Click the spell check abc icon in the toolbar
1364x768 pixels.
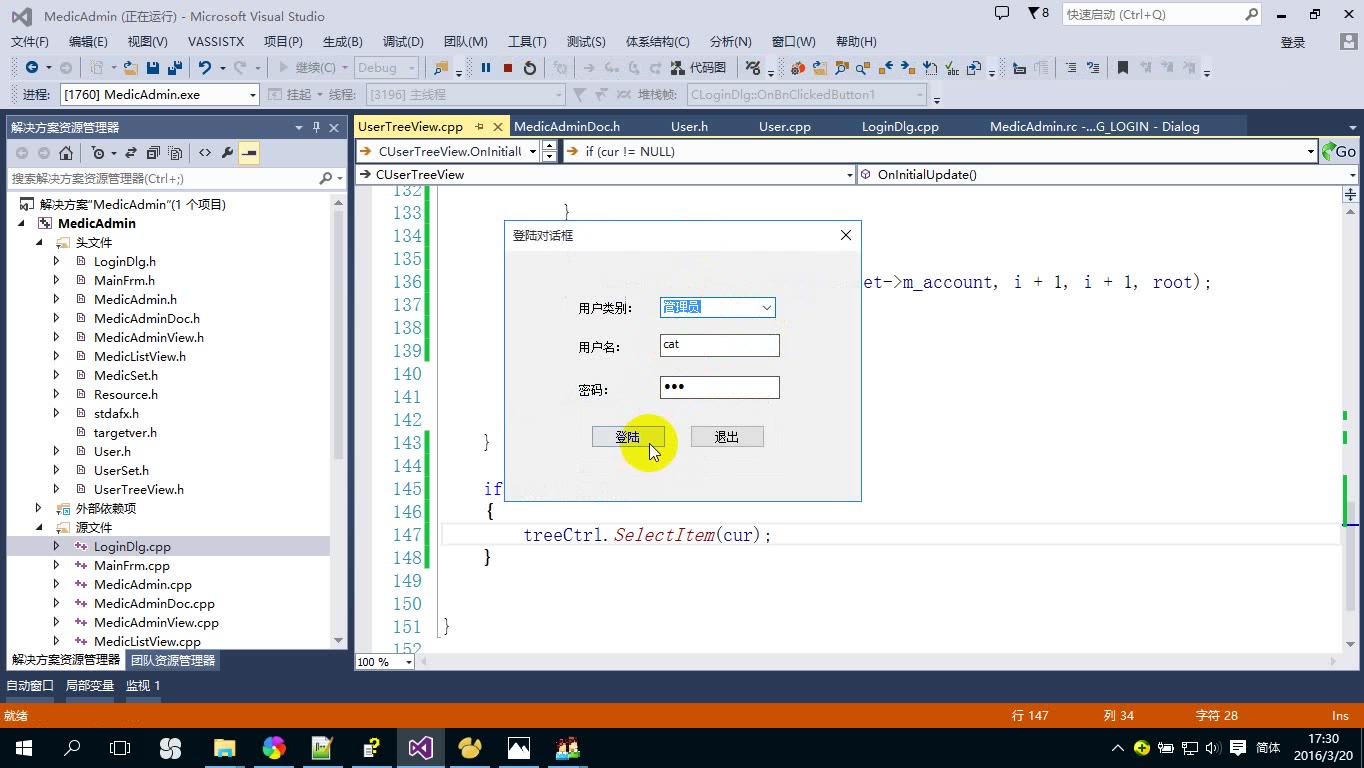click(x=951, y=68)
